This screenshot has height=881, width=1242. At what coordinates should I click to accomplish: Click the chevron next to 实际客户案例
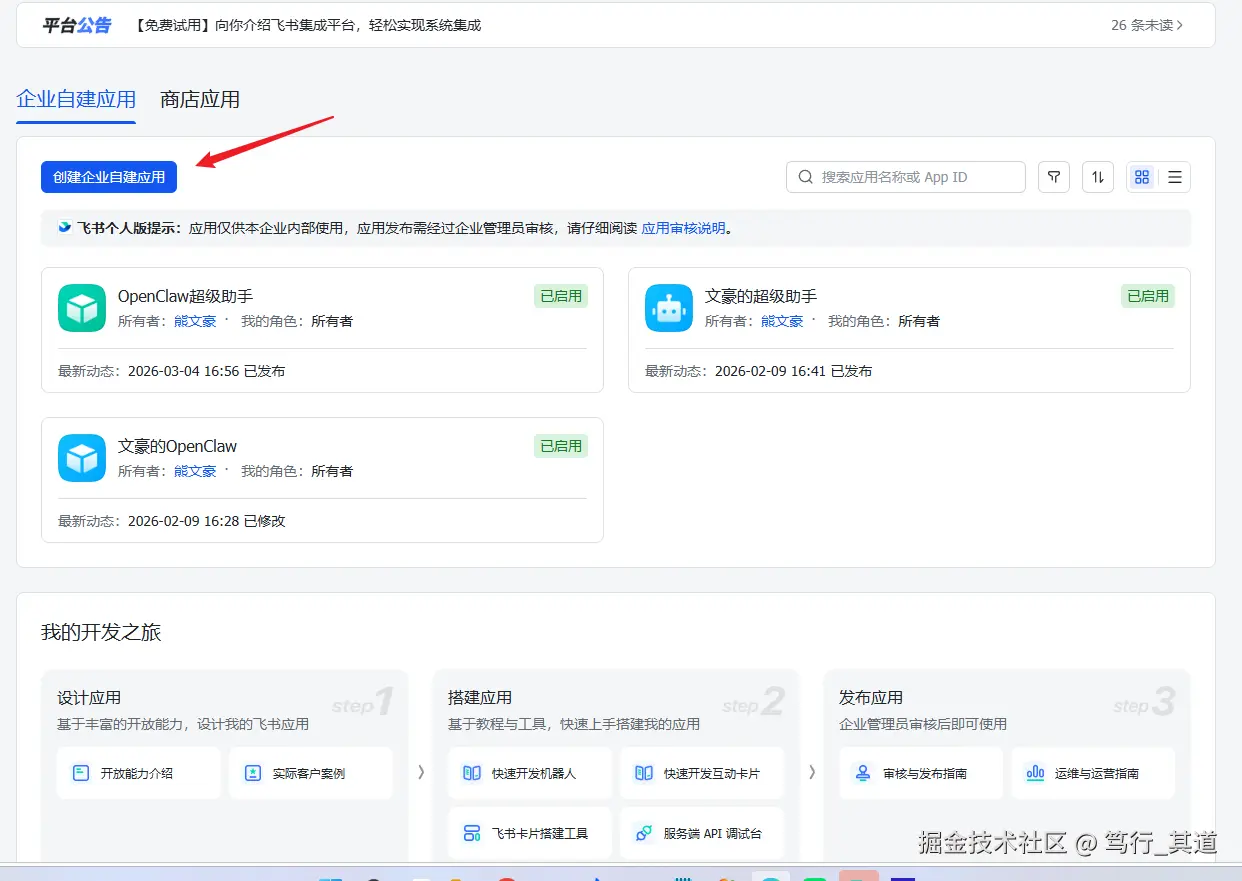coord(421,773)
